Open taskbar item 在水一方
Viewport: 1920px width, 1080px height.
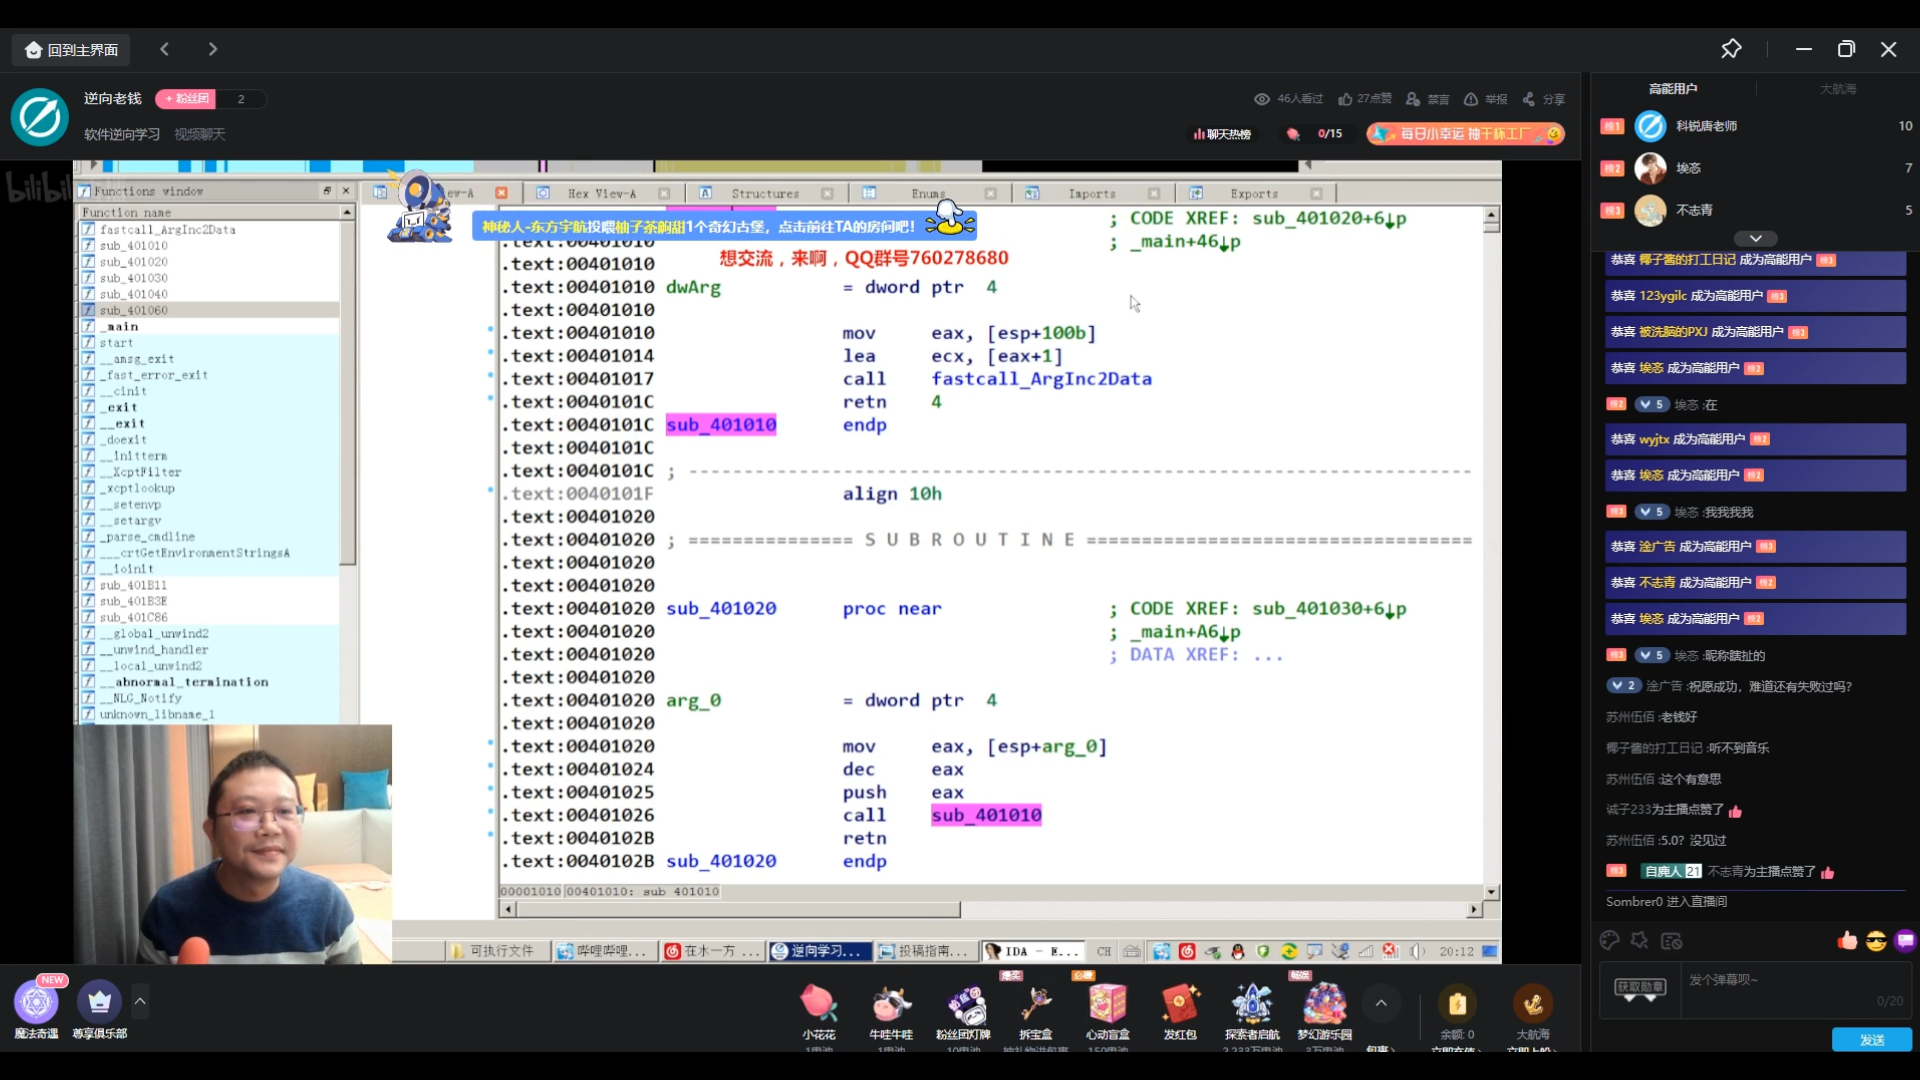tap(714, 951)
